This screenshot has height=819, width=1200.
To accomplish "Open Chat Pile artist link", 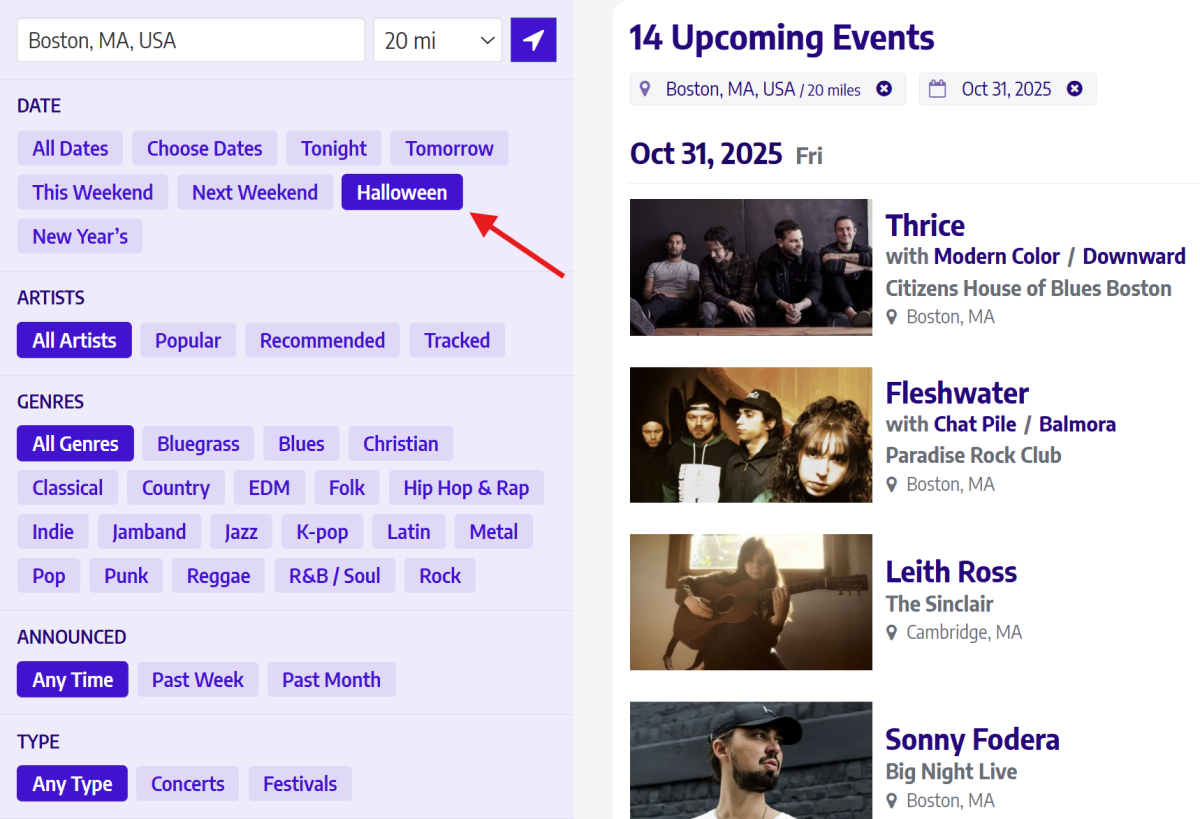I will click(975, 424).
